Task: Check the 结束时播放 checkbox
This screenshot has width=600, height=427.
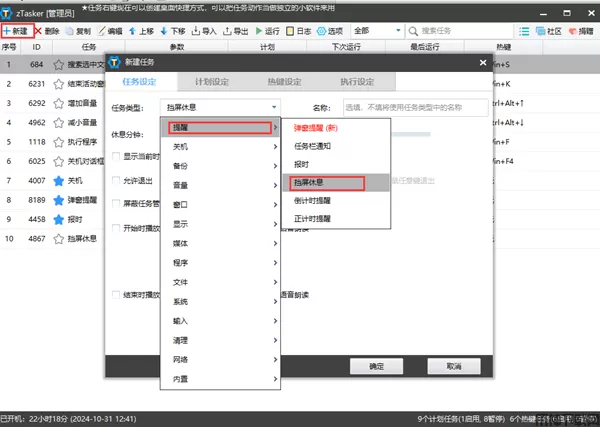Action: click(116, 294)
